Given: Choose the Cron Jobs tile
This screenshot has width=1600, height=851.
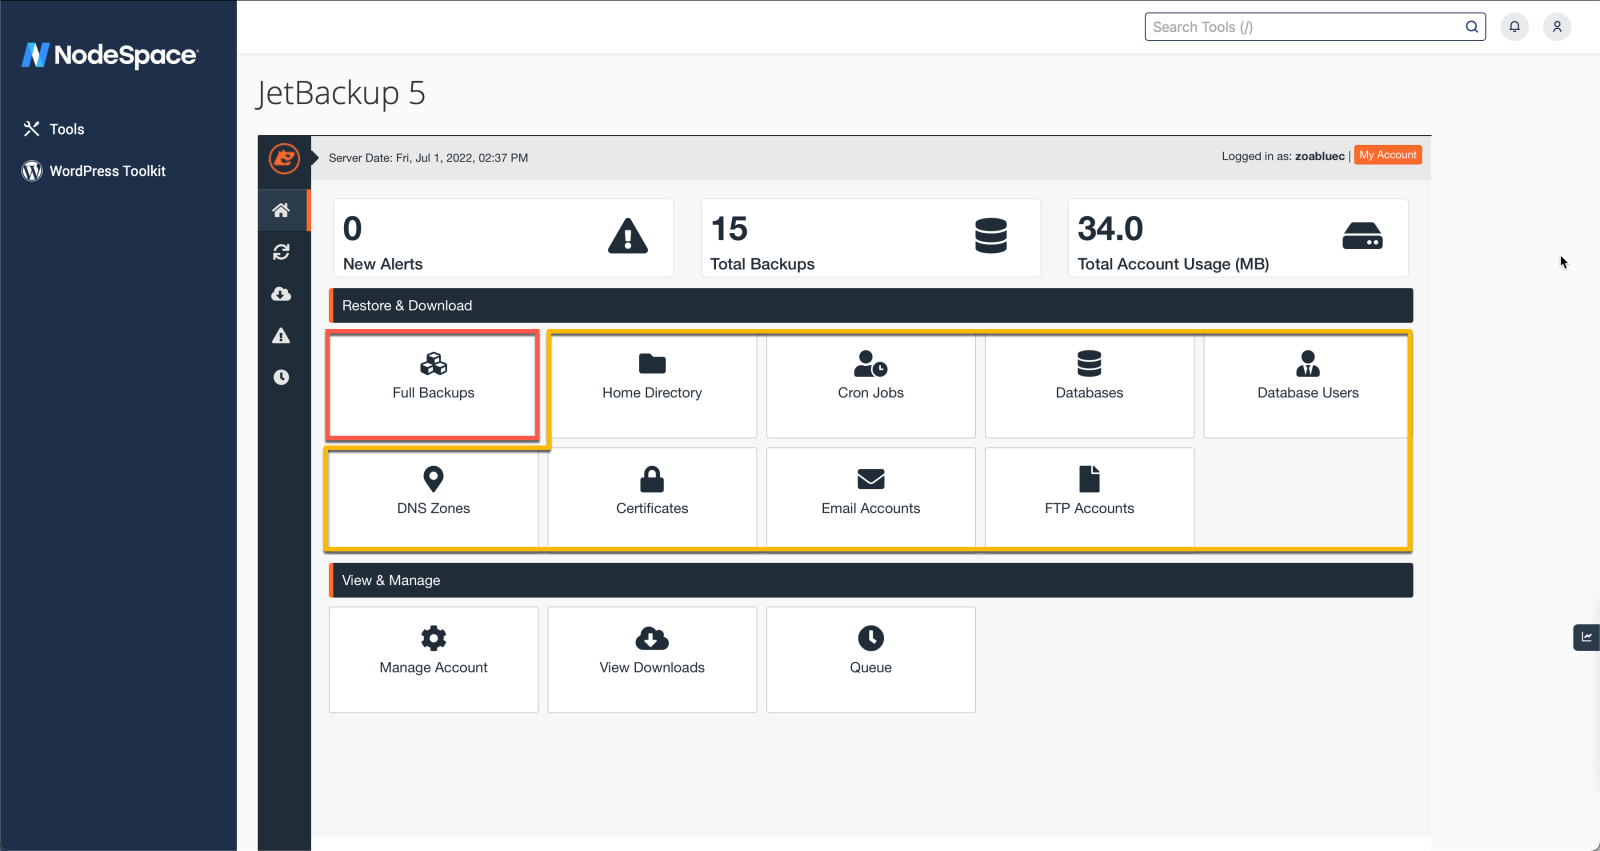Looking at the screenshot, I should coord(870,385).
